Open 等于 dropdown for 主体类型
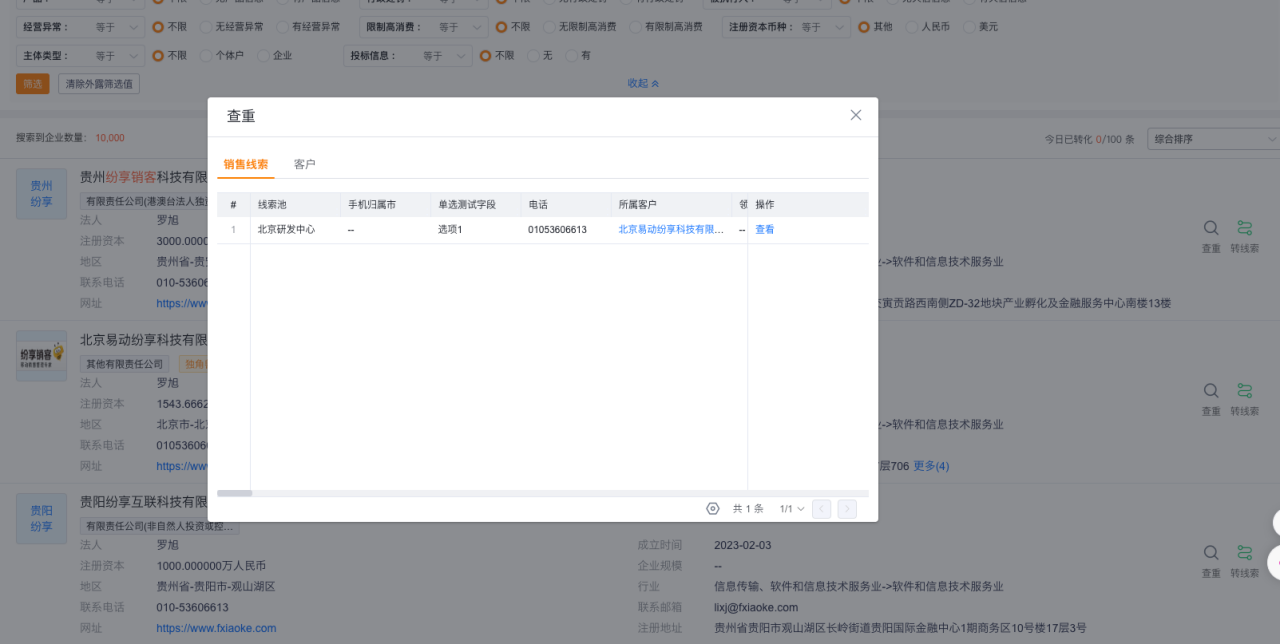This screenshot has width=1280, height=644. tap(118, 56)
